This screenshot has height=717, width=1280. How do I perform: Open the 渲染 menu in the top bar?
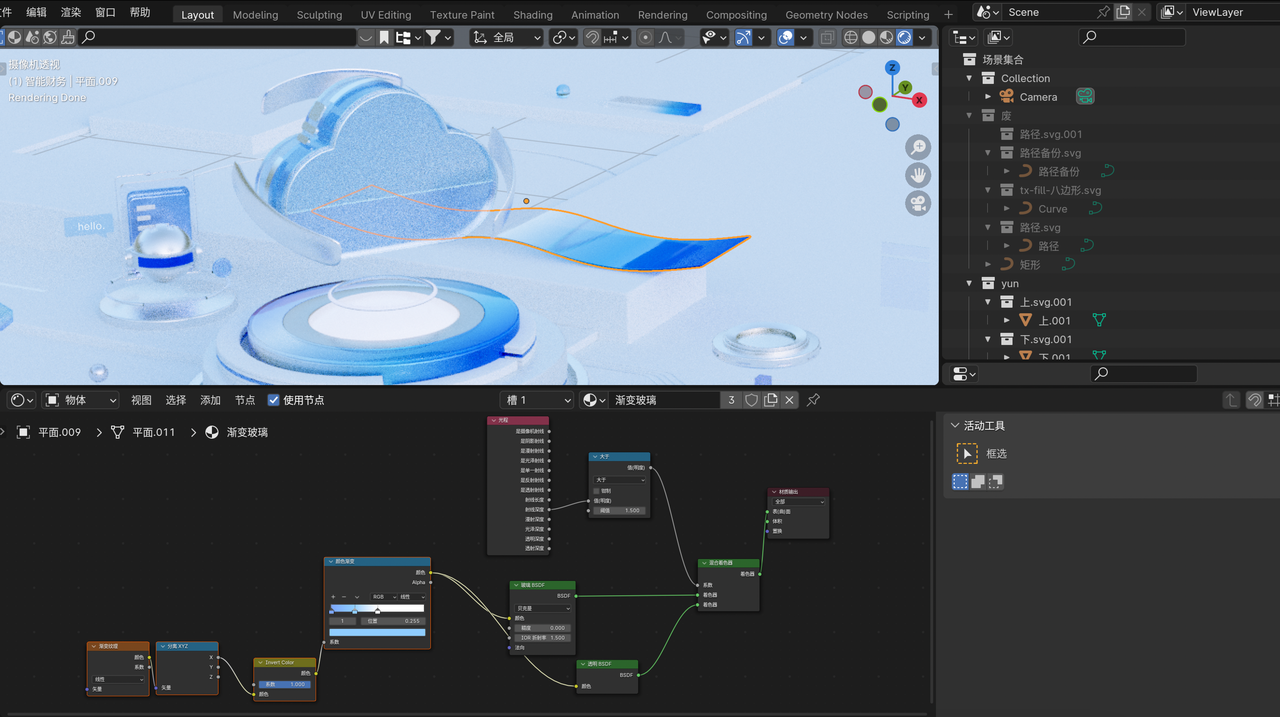coord(71,12)
